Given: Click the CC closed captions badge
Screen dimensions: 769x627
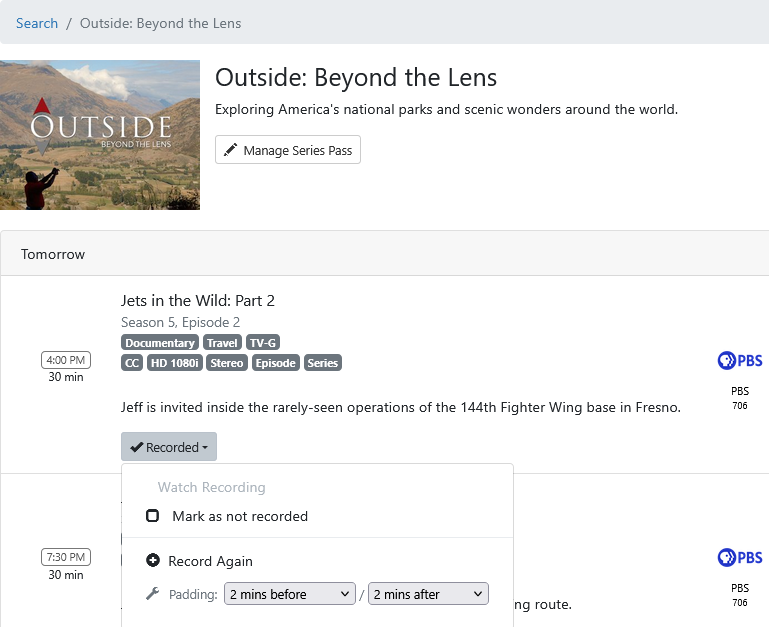Looking at the screenshot, I should pyautogui.click(x=132, y=363).
